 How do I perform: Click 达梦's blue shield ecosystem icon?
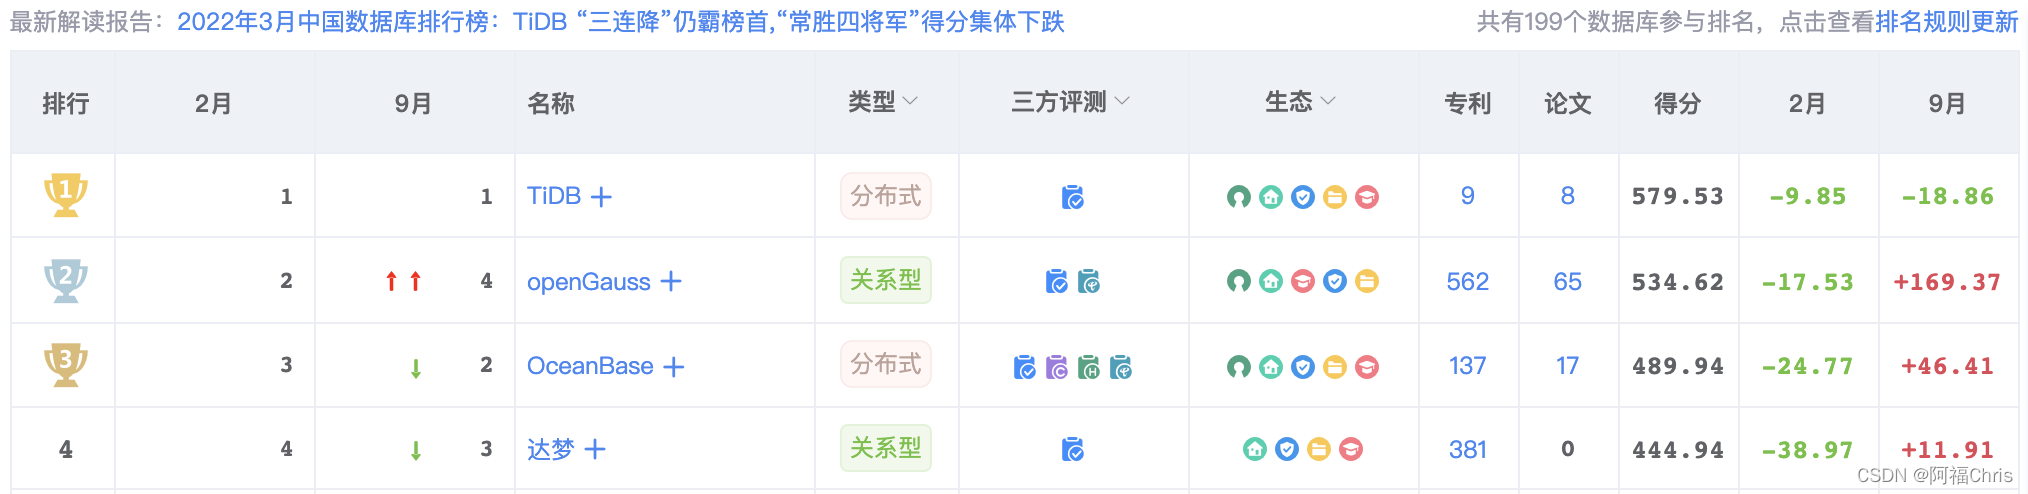pyautogui.click(x=1287, y=449)
